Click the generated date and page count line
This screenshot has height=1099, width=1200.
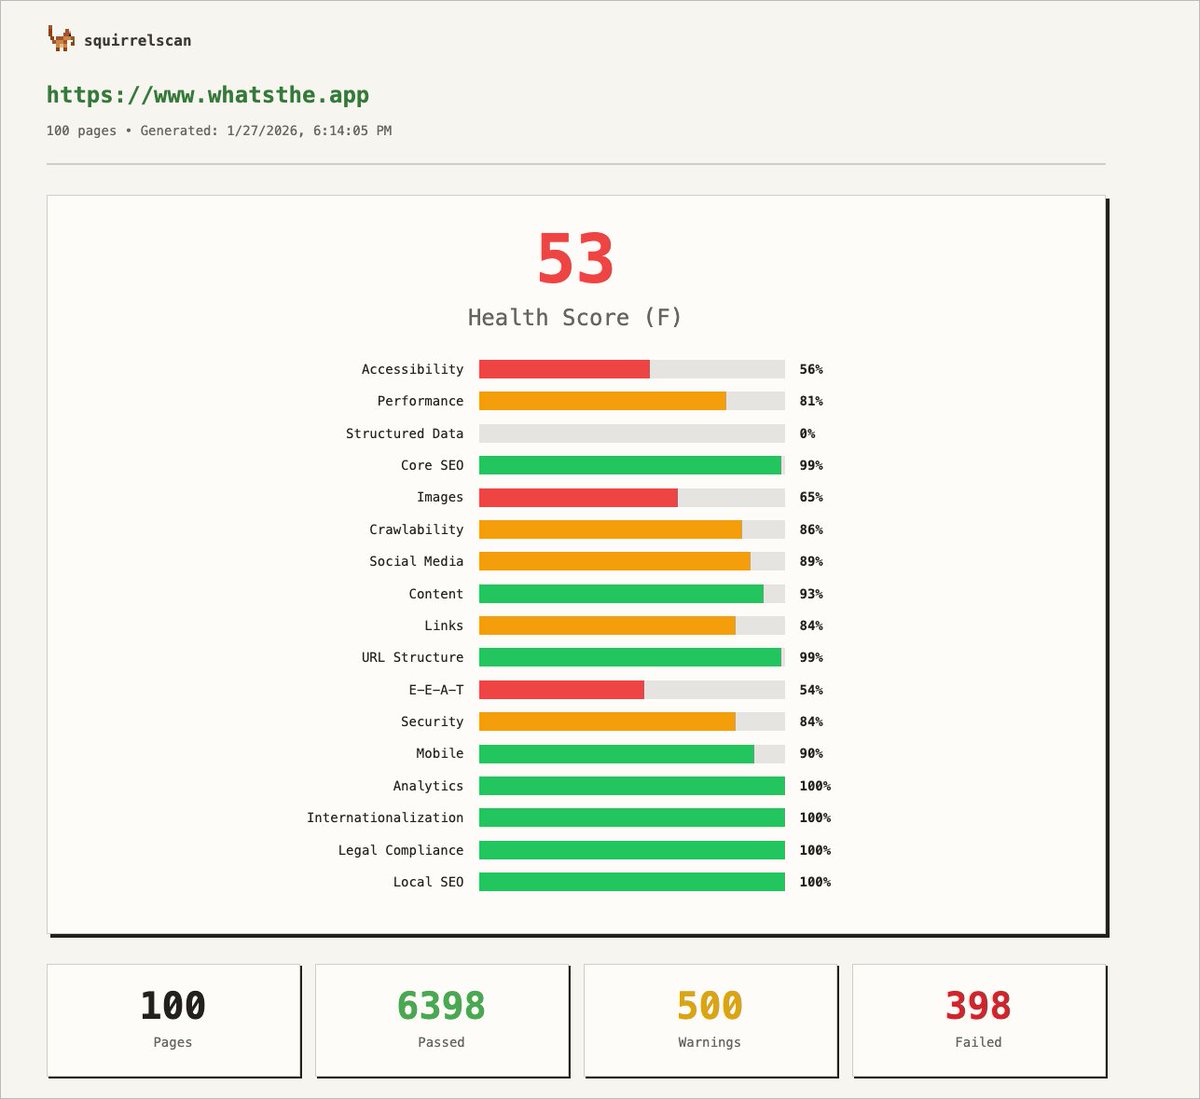219,130
